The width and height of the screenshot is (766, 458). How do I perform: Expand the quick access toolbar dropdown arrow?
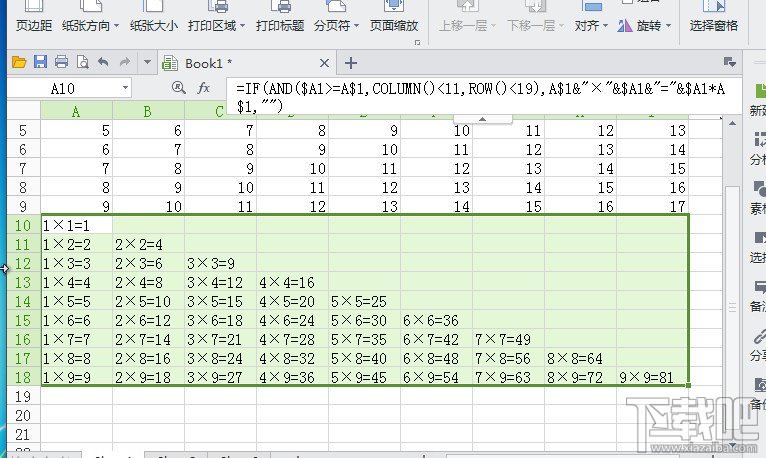147,62
